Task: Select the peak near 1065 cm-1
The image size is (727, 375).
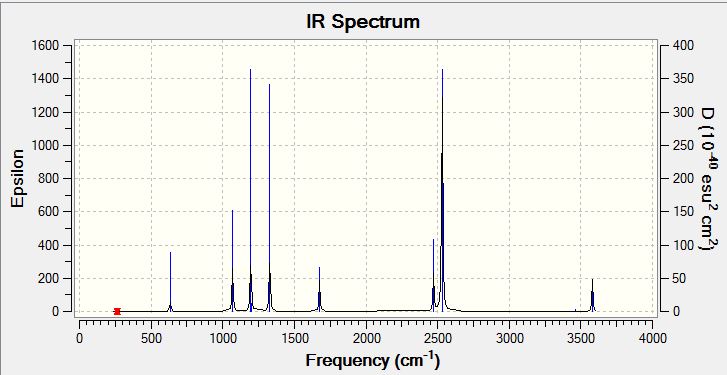Action: pyautogui.click(x=233, y=261)
